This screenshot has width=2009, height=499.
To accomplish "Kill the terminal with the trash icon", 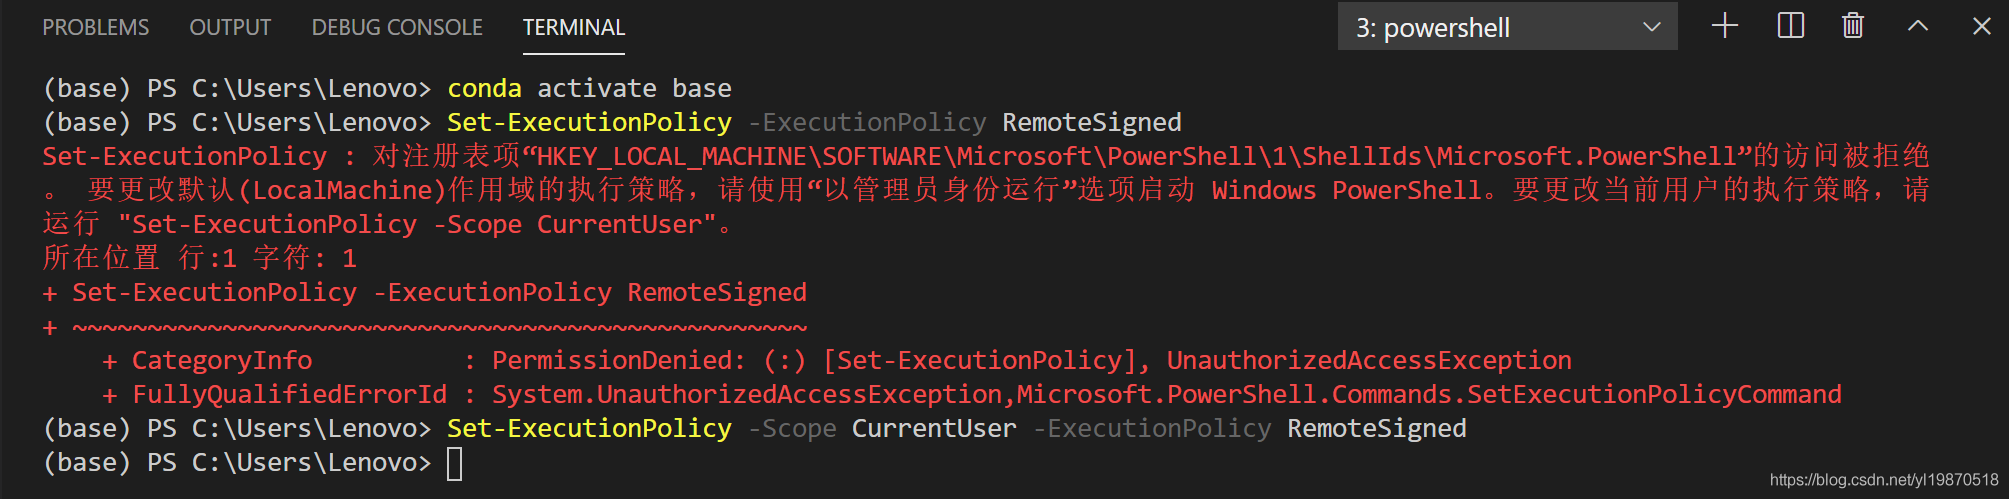I will [x=1853, y=26].
